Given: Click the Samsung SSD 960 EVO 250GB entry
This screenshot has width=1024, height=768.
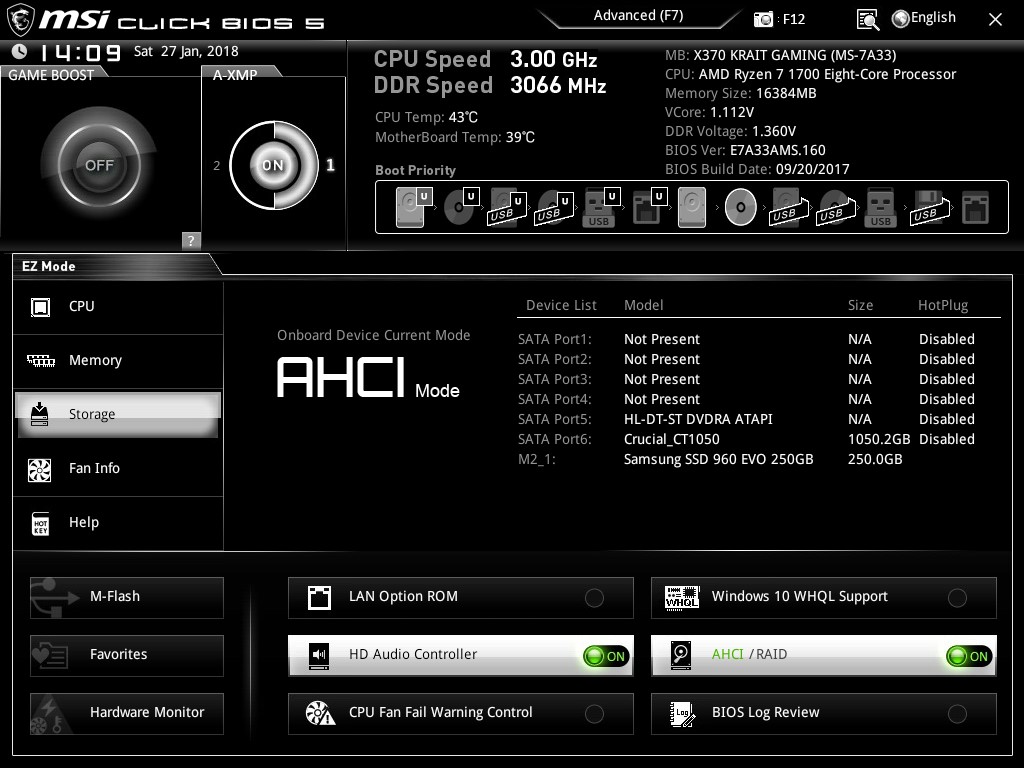Looking at the screenshot, I should (718, 460).
